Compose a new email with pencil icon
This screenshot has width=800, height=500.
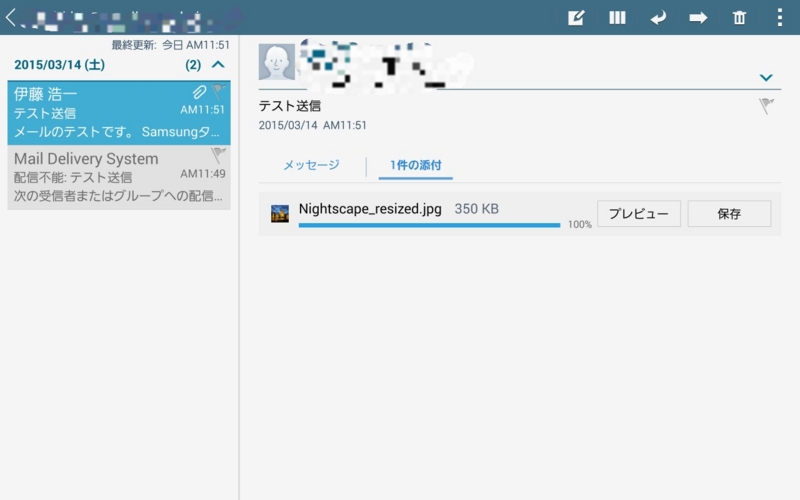click(x=576, y=18)
